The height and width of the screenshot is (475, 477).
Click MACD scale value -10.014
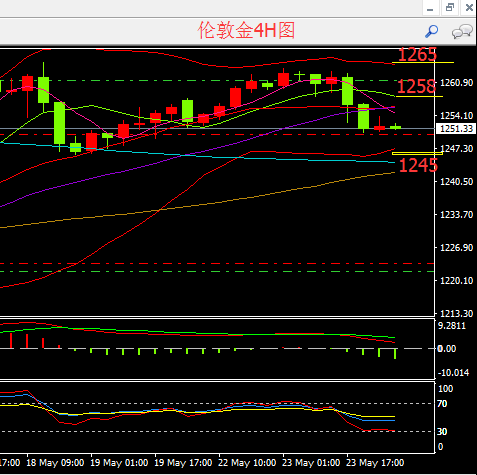[x=453, y=373]
